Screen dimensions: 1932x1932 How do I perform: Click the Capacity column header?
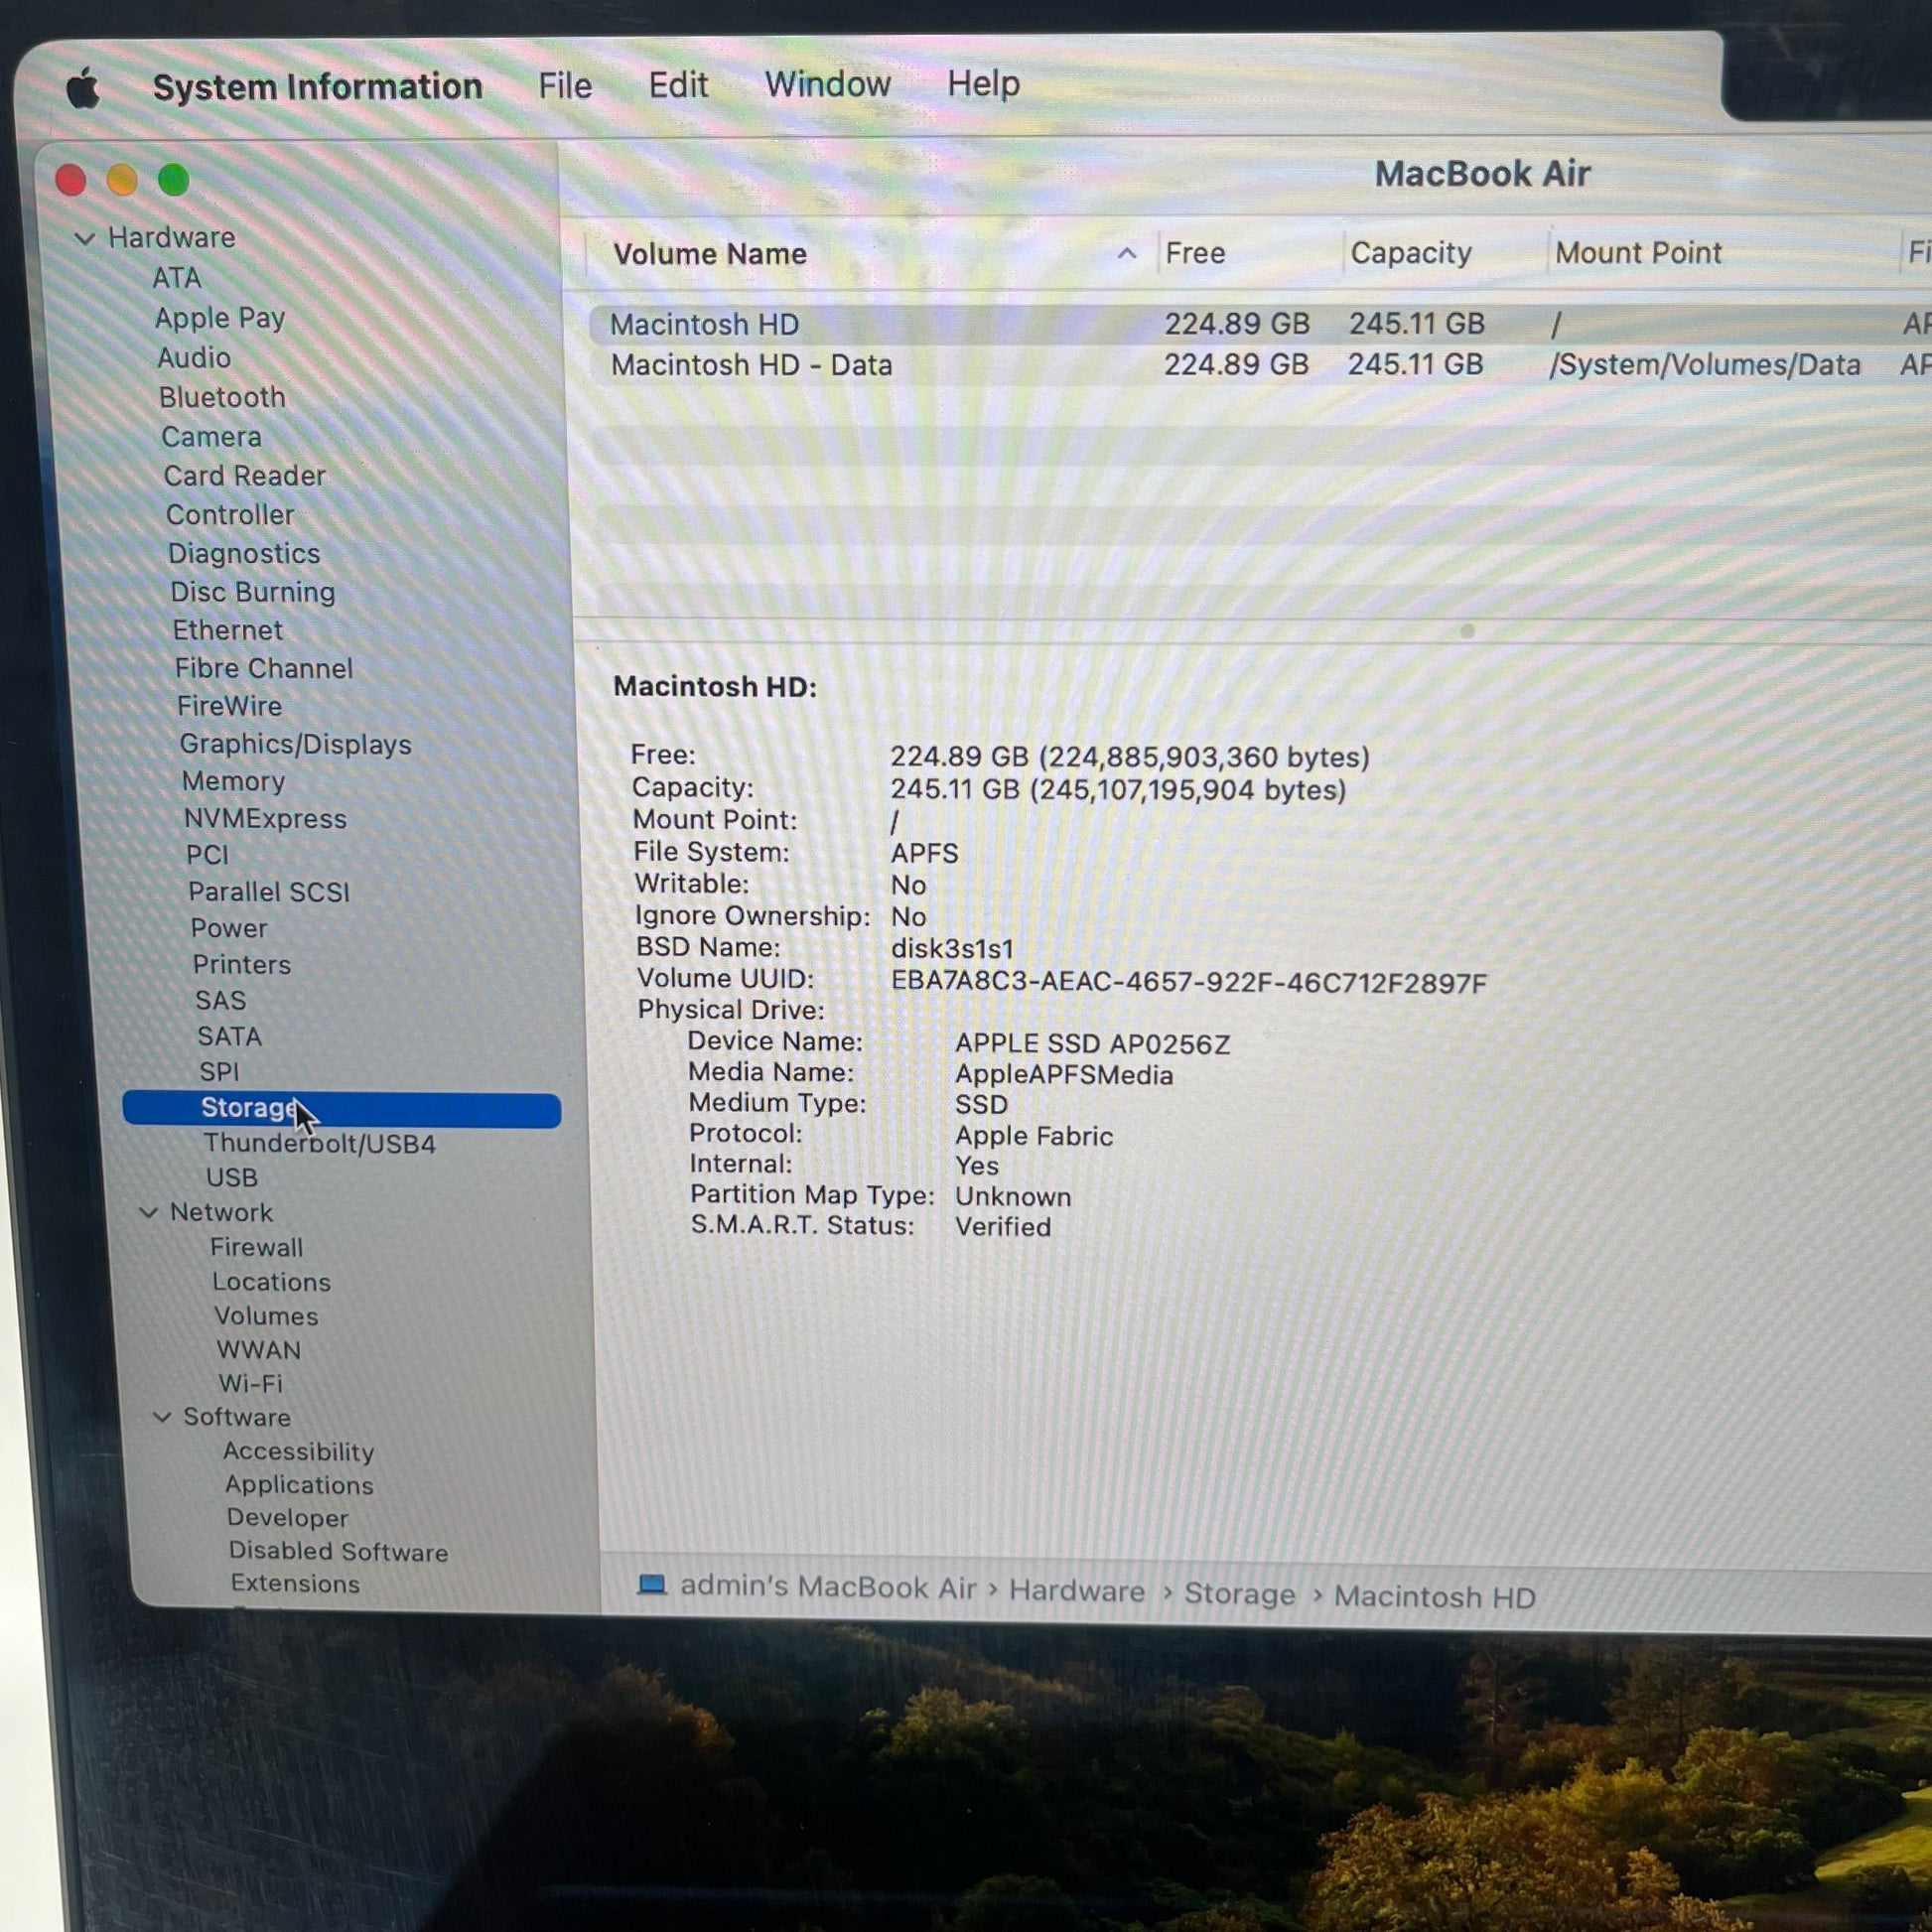click(x=1411, y=253)
